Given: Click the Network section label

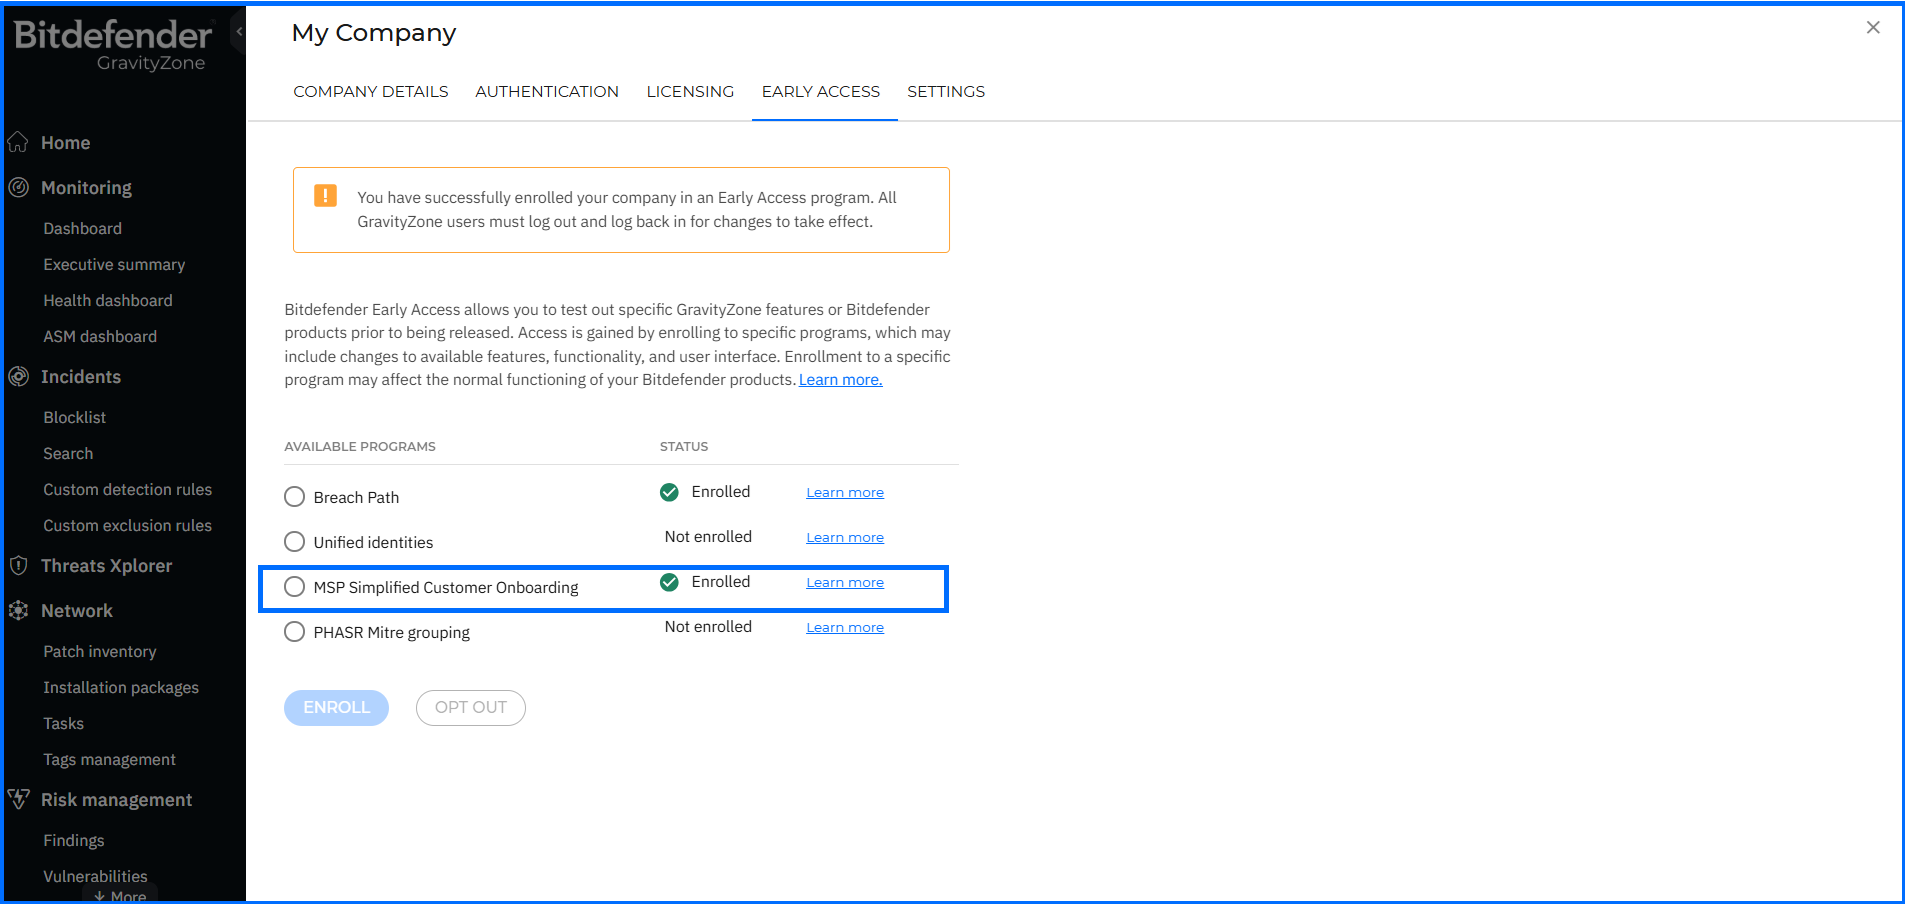Looking at the screenshot, I should [77, 611].
